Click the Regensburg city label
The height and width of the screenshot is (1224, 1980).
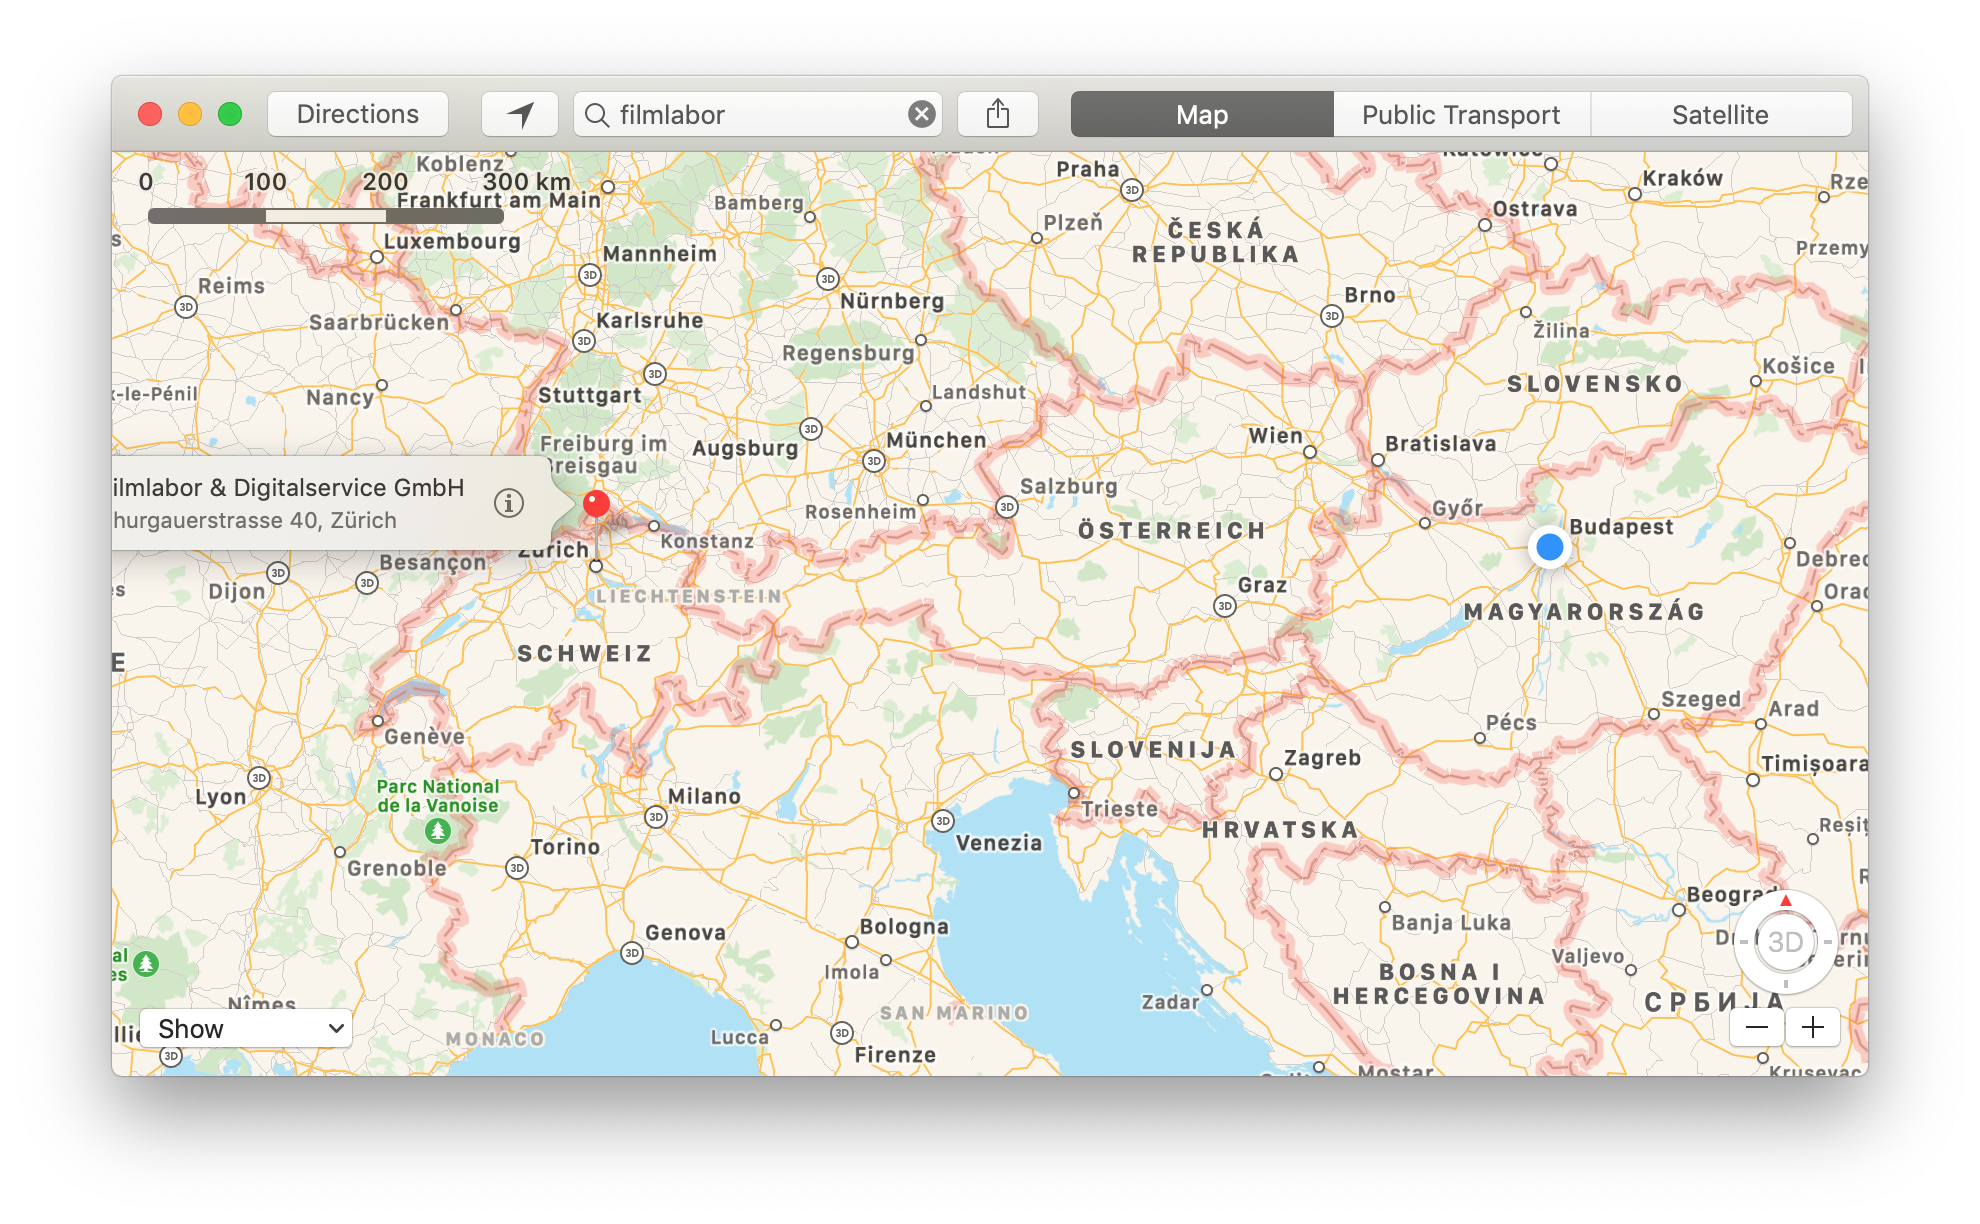[x=848, y=353]
